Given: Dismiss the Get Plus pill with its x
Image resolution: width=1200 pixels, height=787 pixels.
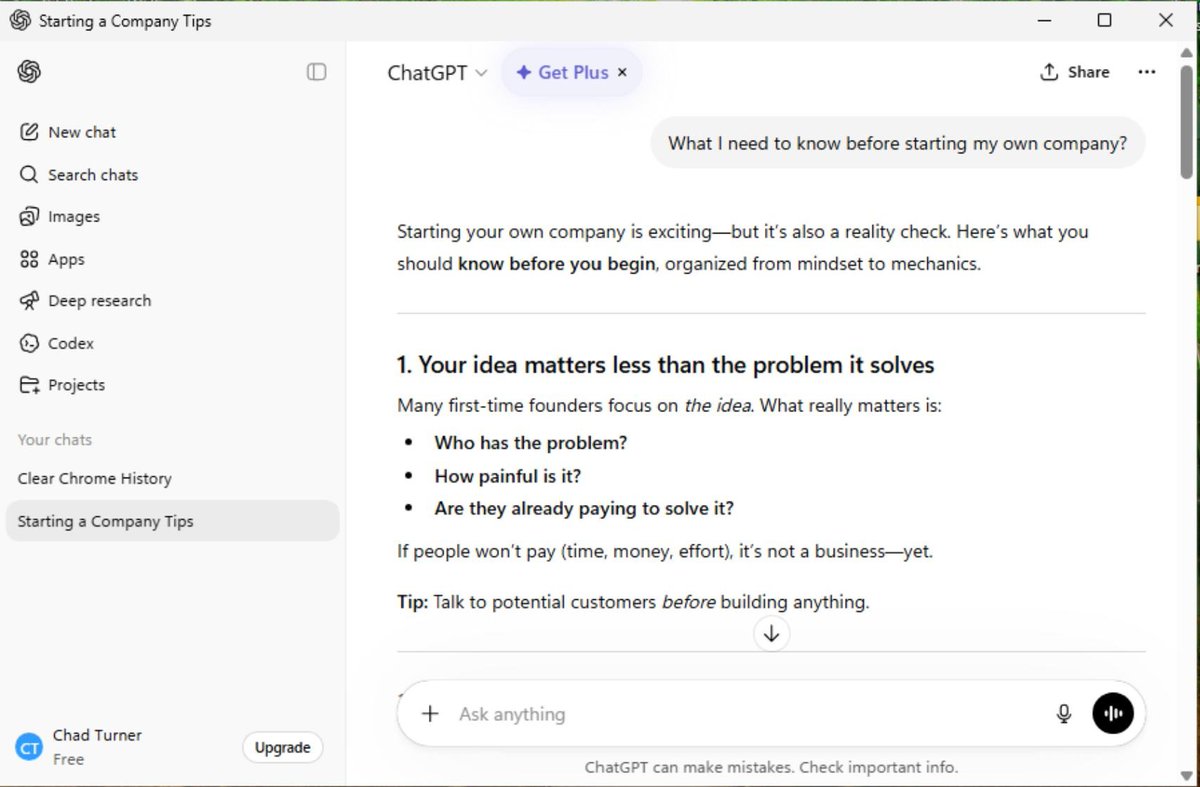Looking at the screenshot, I should 622,72.
